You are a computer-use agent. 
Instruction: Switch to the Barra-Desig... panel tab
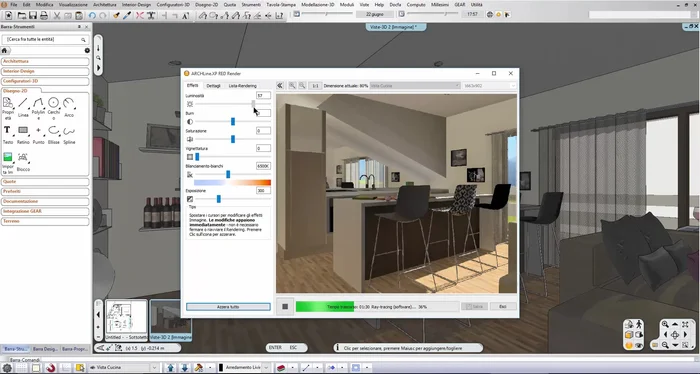tap(45, 349)
